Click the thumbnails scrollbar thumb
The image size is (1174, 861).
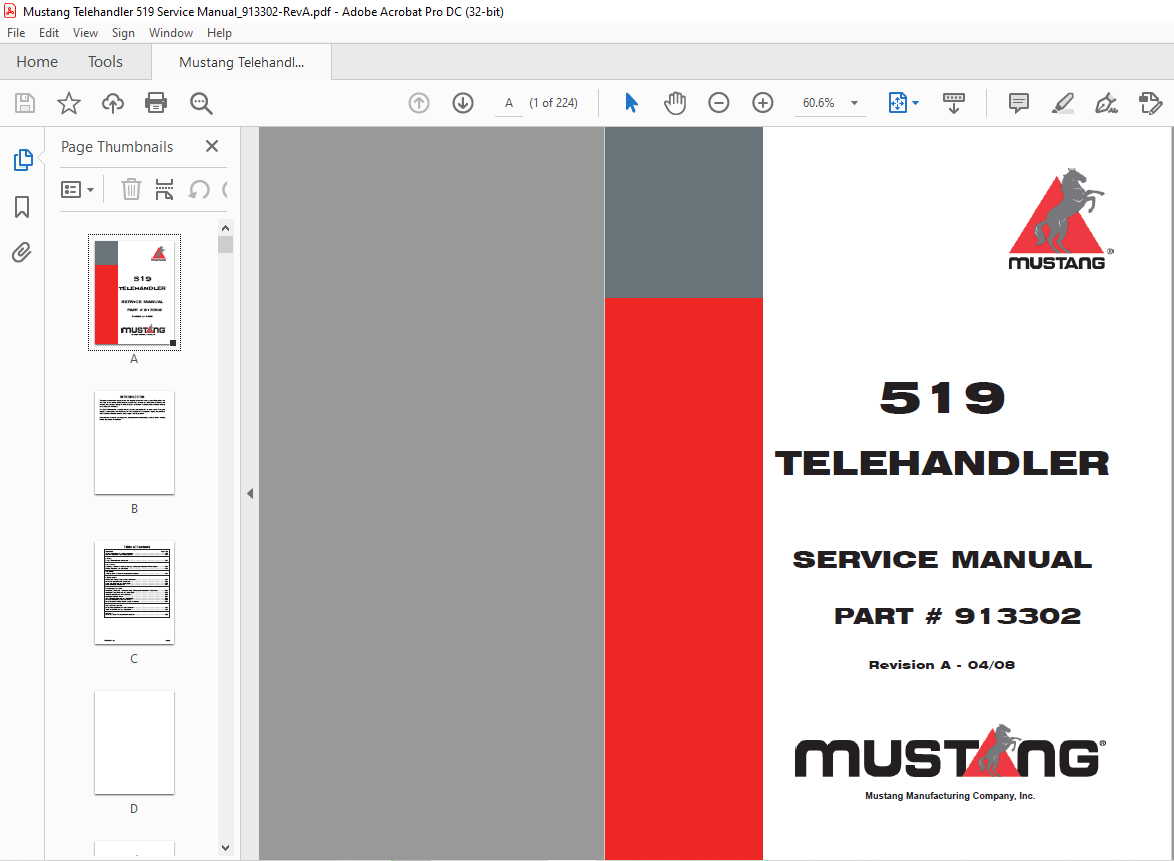pos(225,245)
